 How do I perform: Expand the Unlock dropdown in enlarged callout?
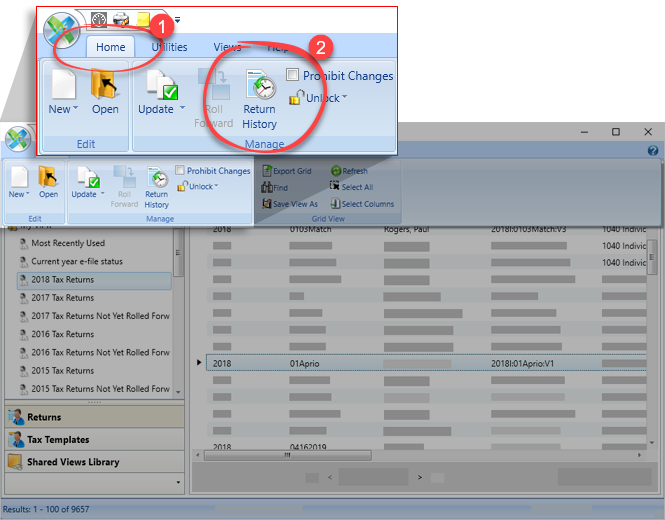[344, 98]
